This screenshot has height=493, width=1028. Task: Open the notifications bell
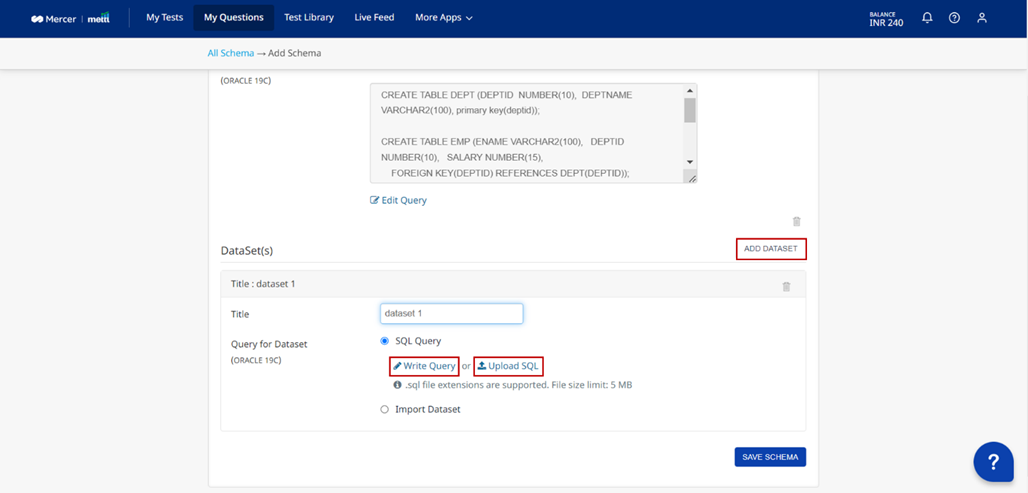[x=927, y=18]
